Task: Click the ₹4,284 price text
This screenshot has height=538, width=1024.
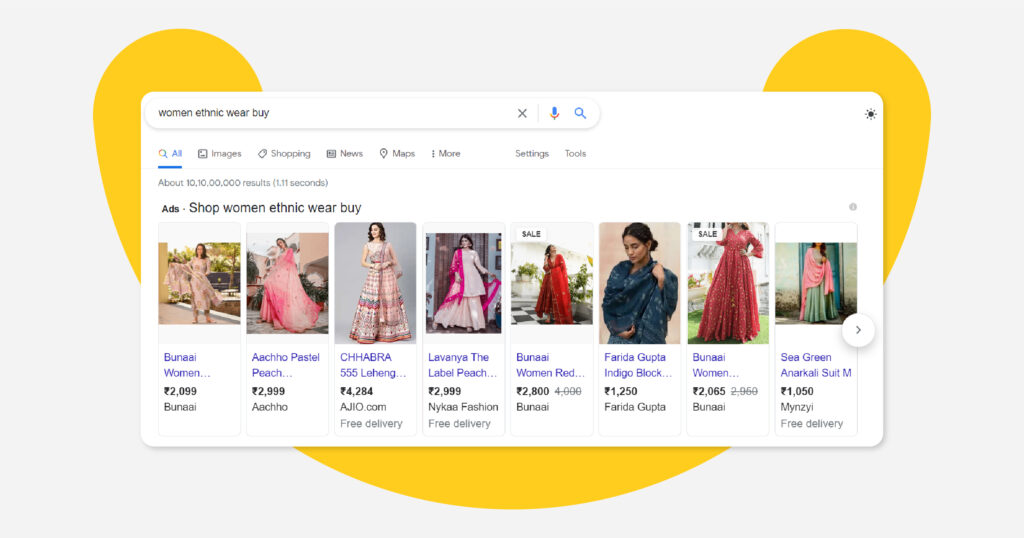Action: tap(357, 391)
